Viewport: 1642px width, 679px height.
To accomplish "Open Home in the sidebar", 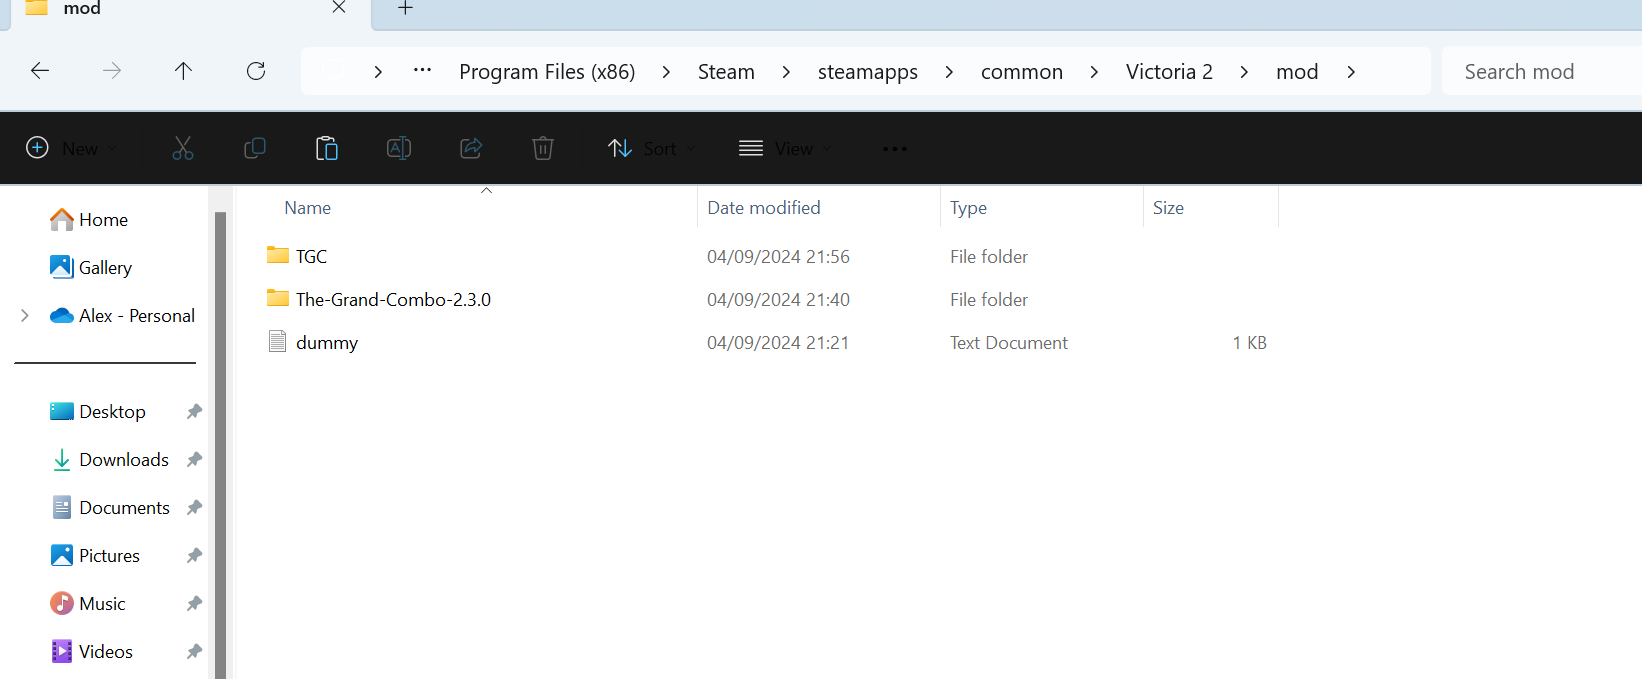I will 89,219.
